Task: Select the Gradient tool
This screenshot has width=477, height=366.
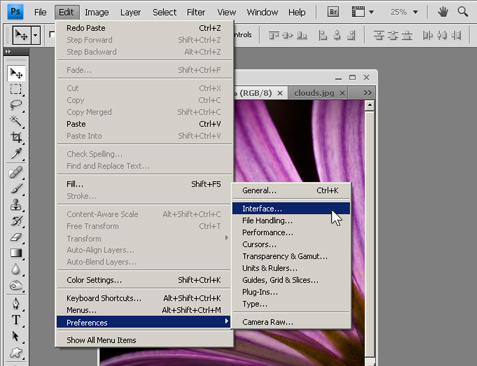Action: point(16,253)
